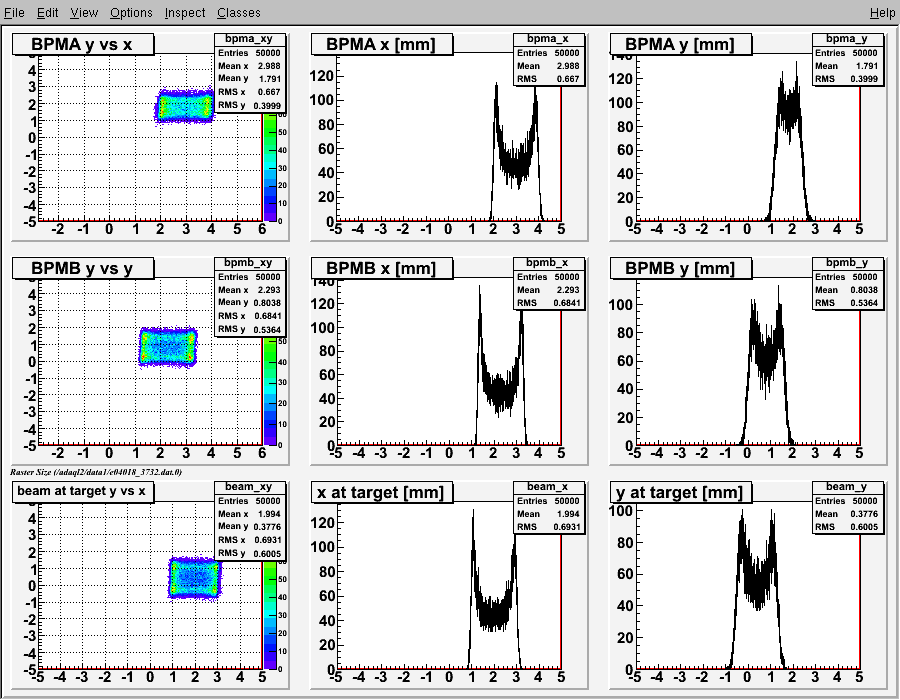This screenshot has height=700, width=900.
Task: Click the beam at target 2D spot
Action: pos(195,577)
